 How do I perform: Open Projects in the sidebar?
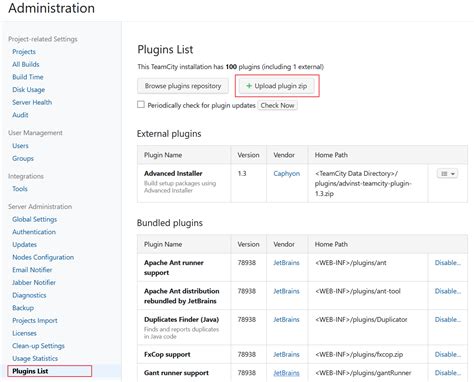24,52
